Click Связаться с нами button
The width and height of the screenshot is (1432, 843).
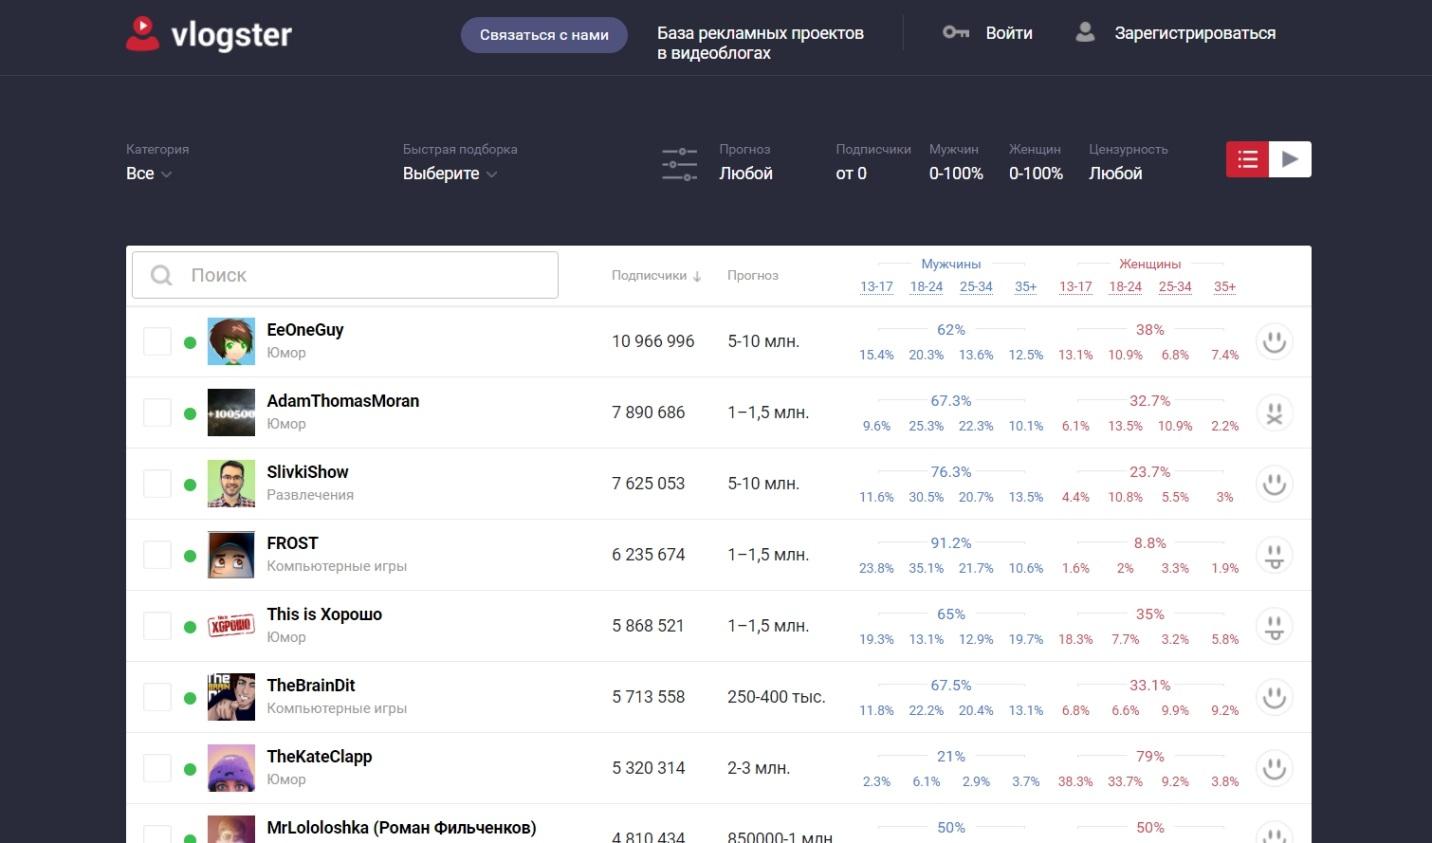pos(544,35)
